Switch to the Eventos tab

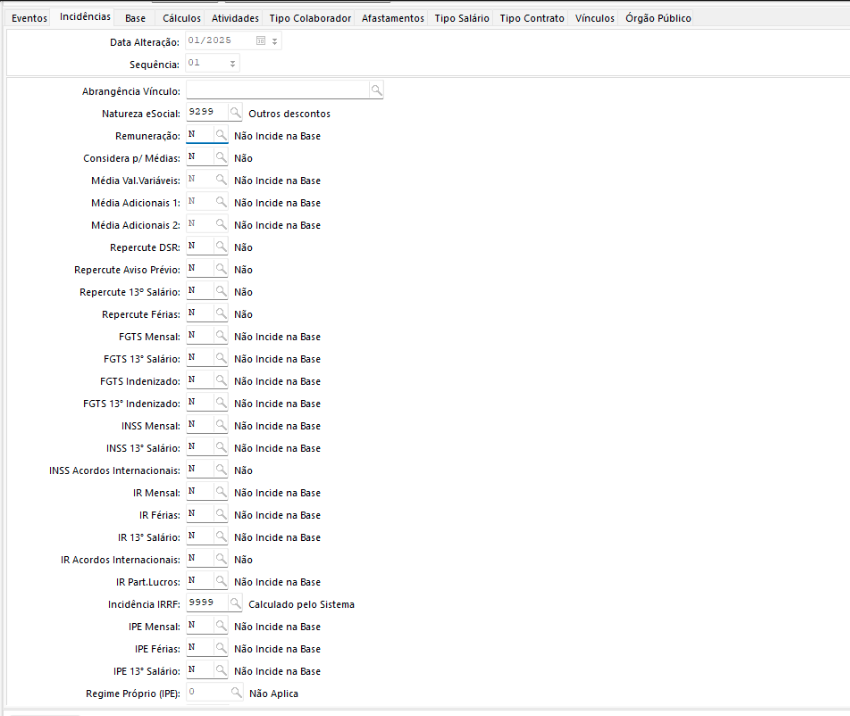(29, 18)
